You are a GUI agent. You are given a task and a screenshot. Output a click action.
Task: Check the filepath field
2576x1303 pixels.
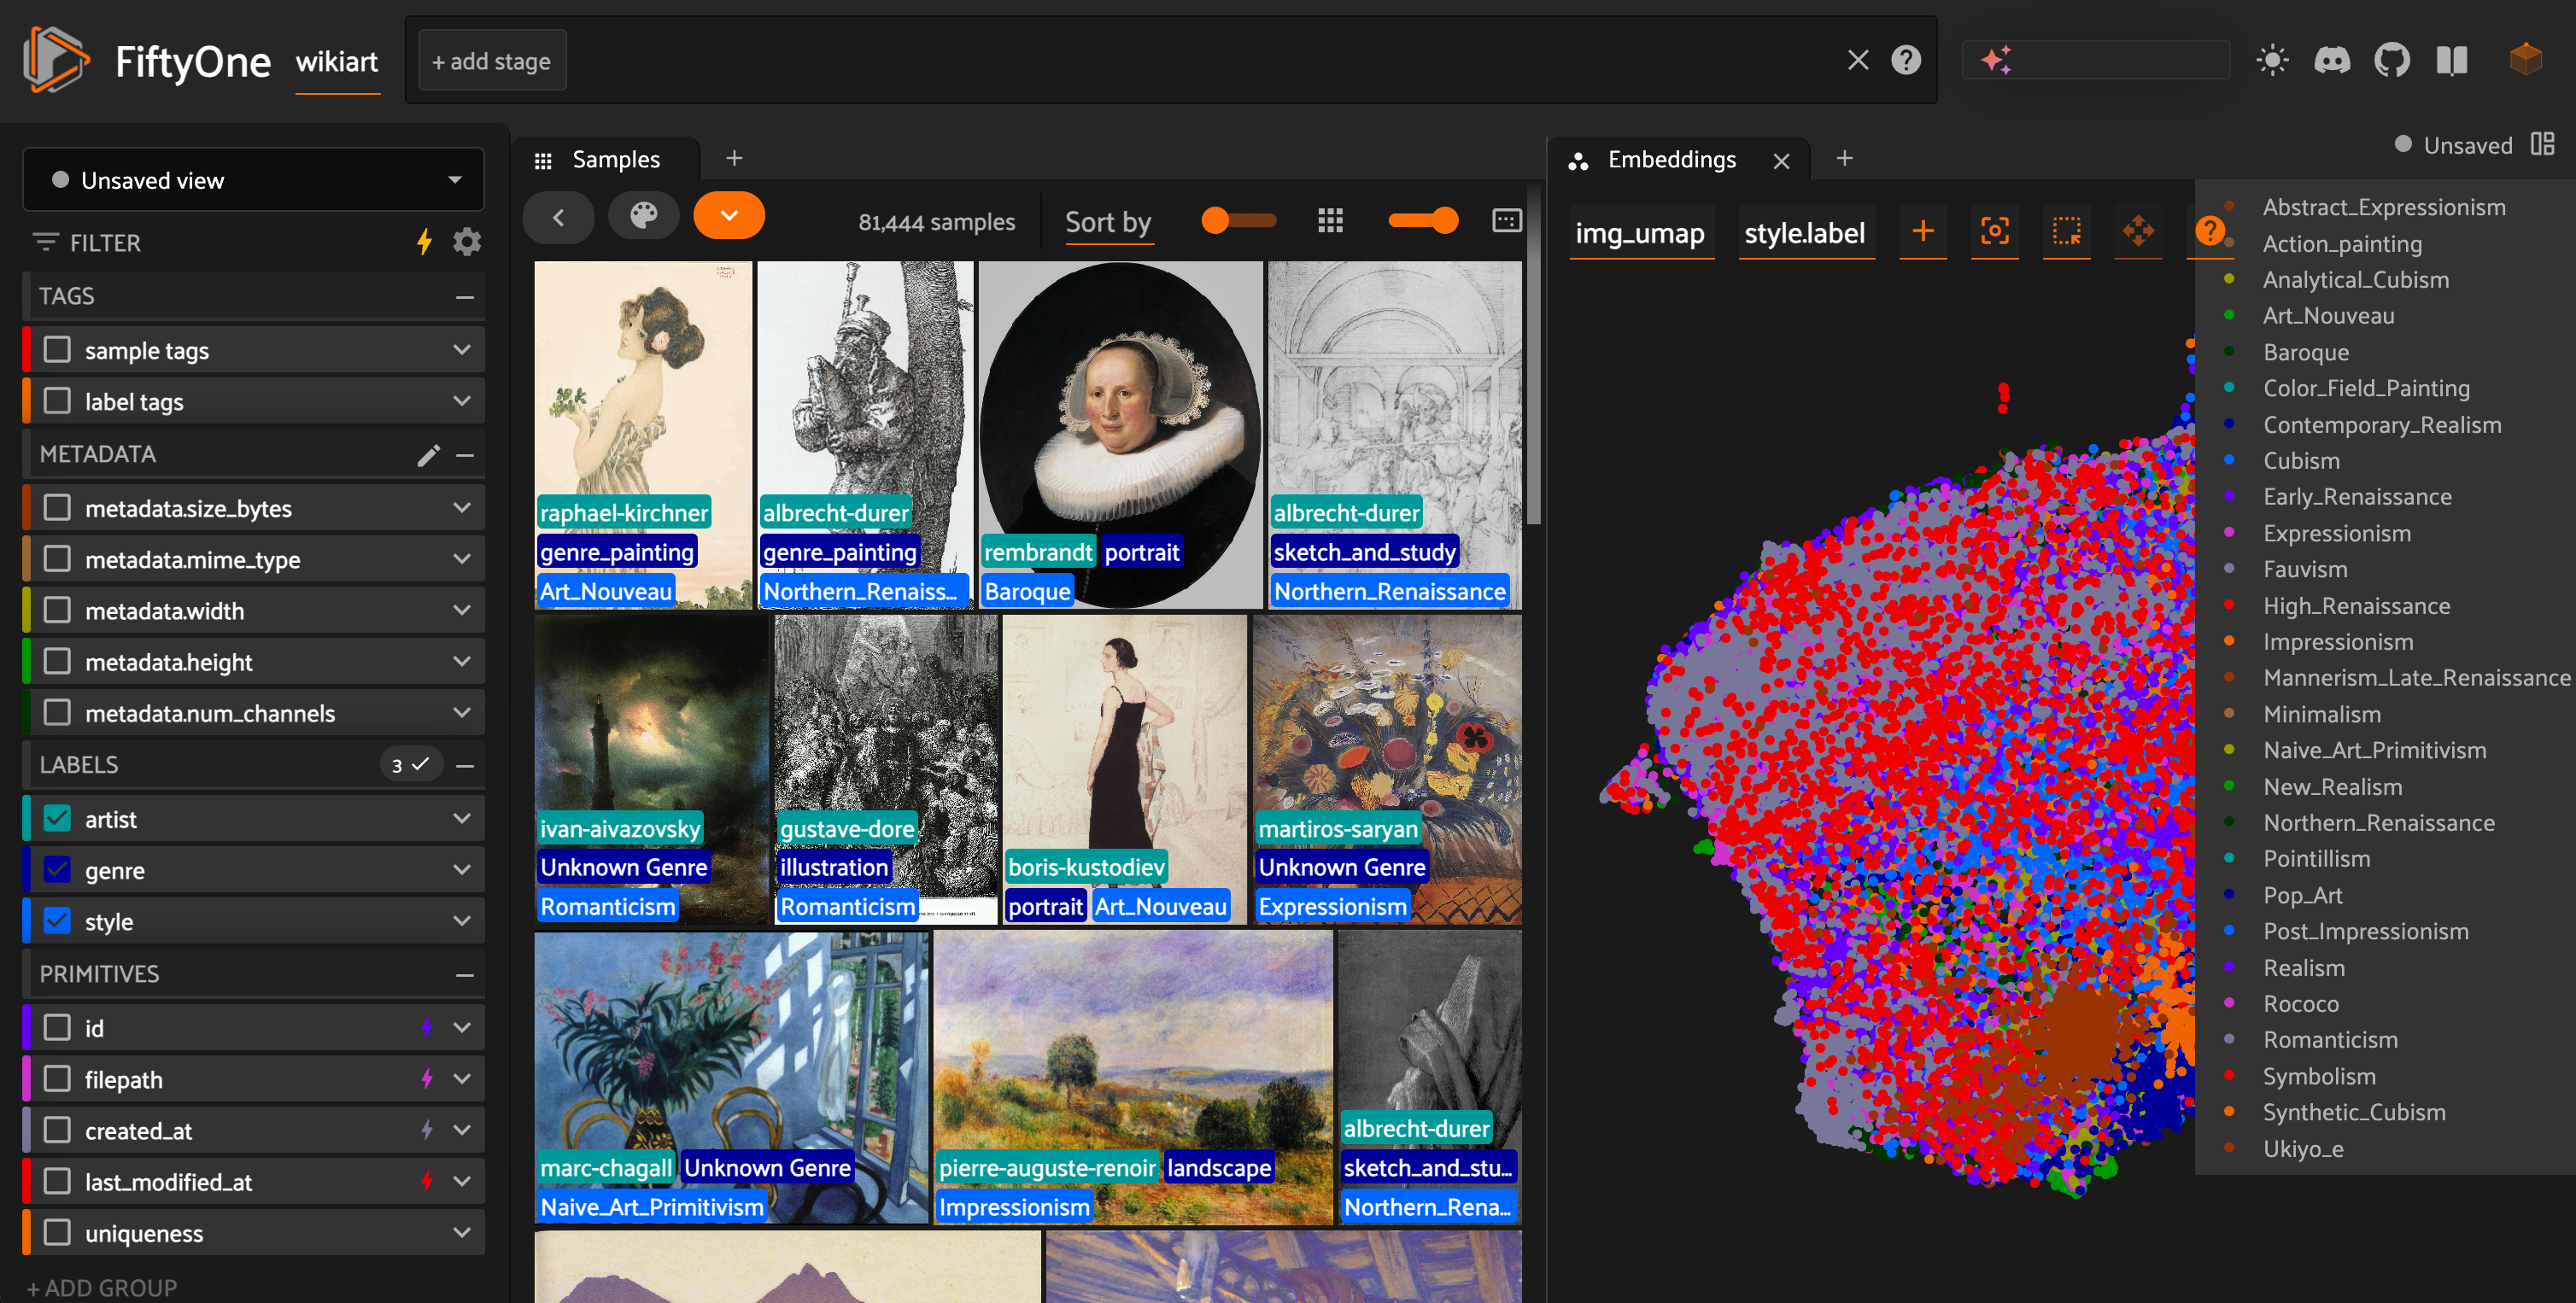(x=58, y=1079)
